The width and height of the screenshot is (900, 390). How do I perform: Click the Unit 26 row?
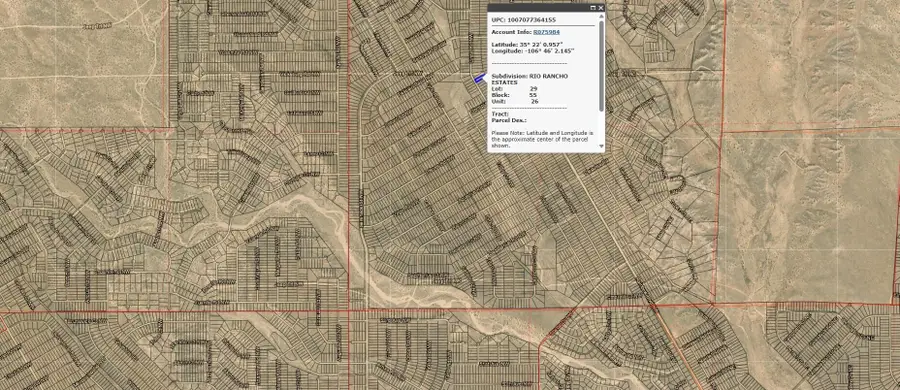tap(514, 101)
